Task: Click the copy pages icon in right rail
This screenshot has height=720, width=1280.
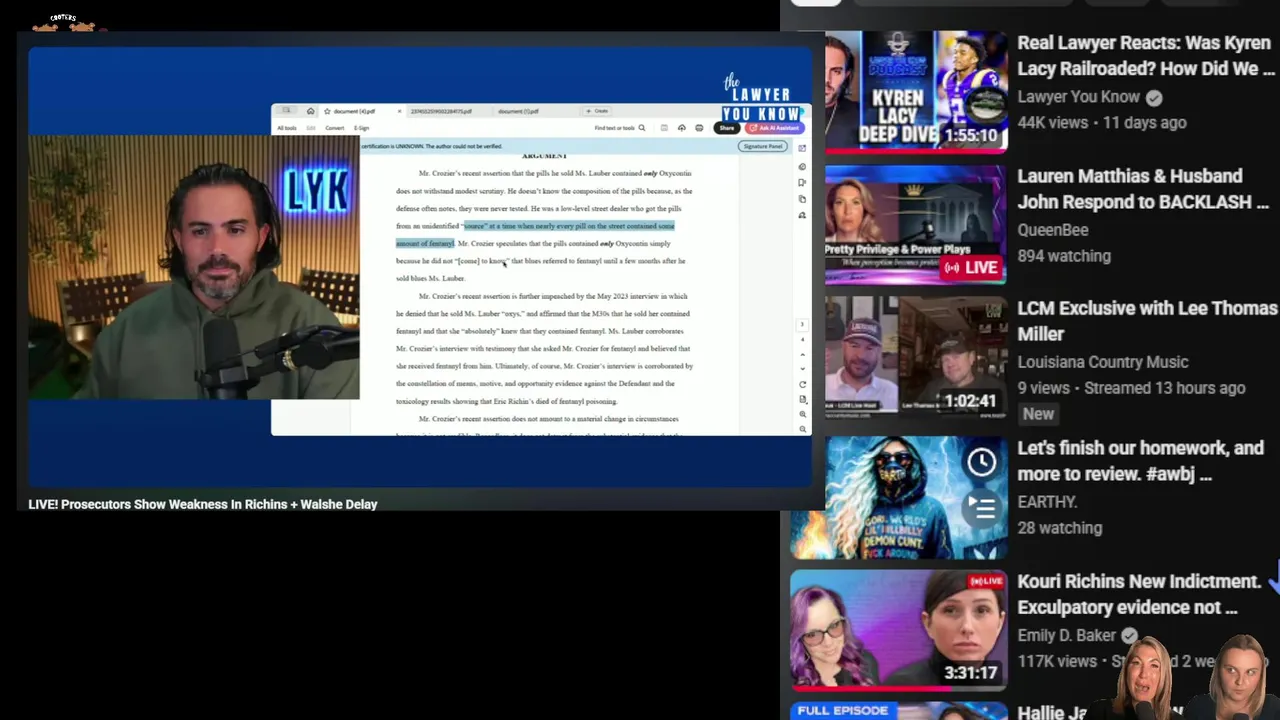Action: pyautogui.click(x=802, y=199)
